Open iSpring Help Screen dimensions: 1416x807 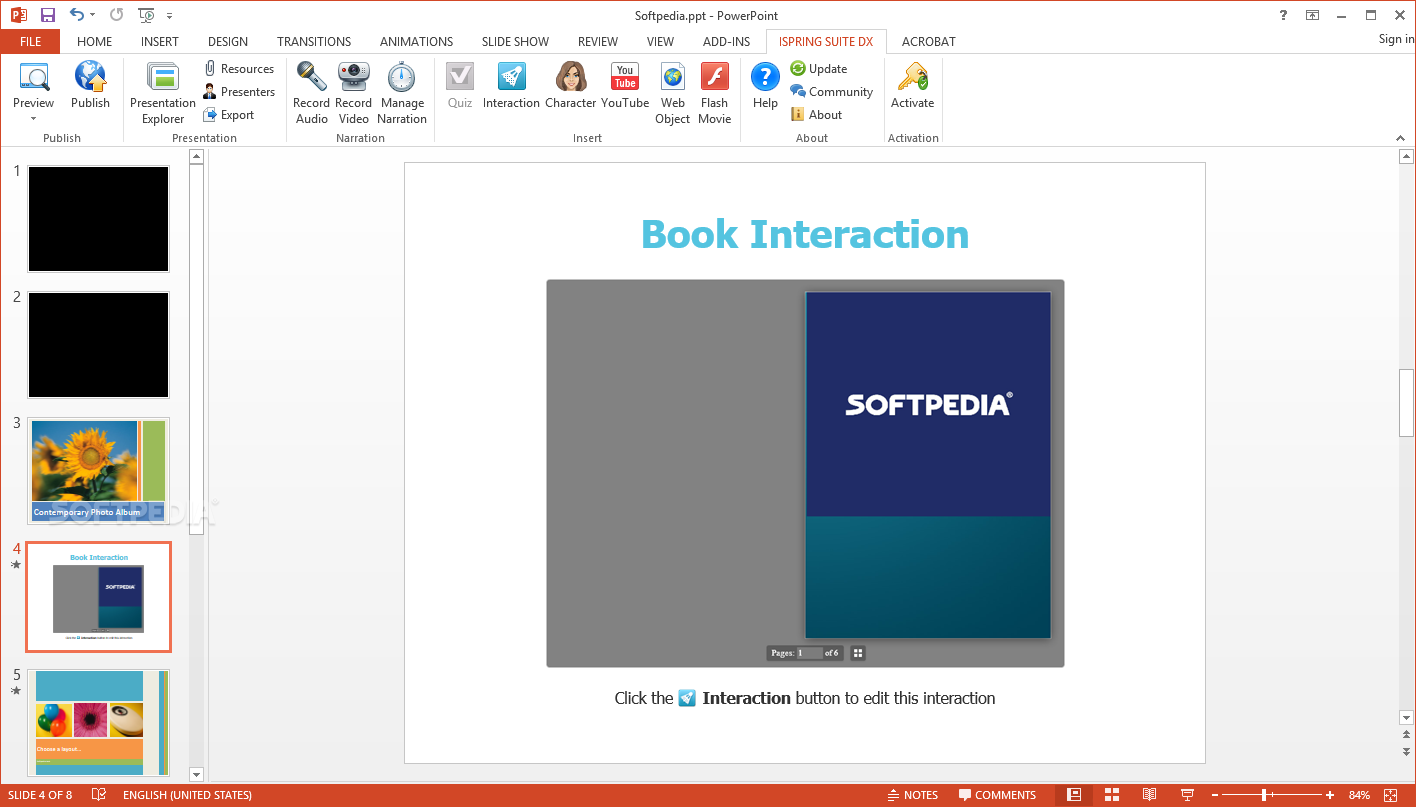pos(765,85)
